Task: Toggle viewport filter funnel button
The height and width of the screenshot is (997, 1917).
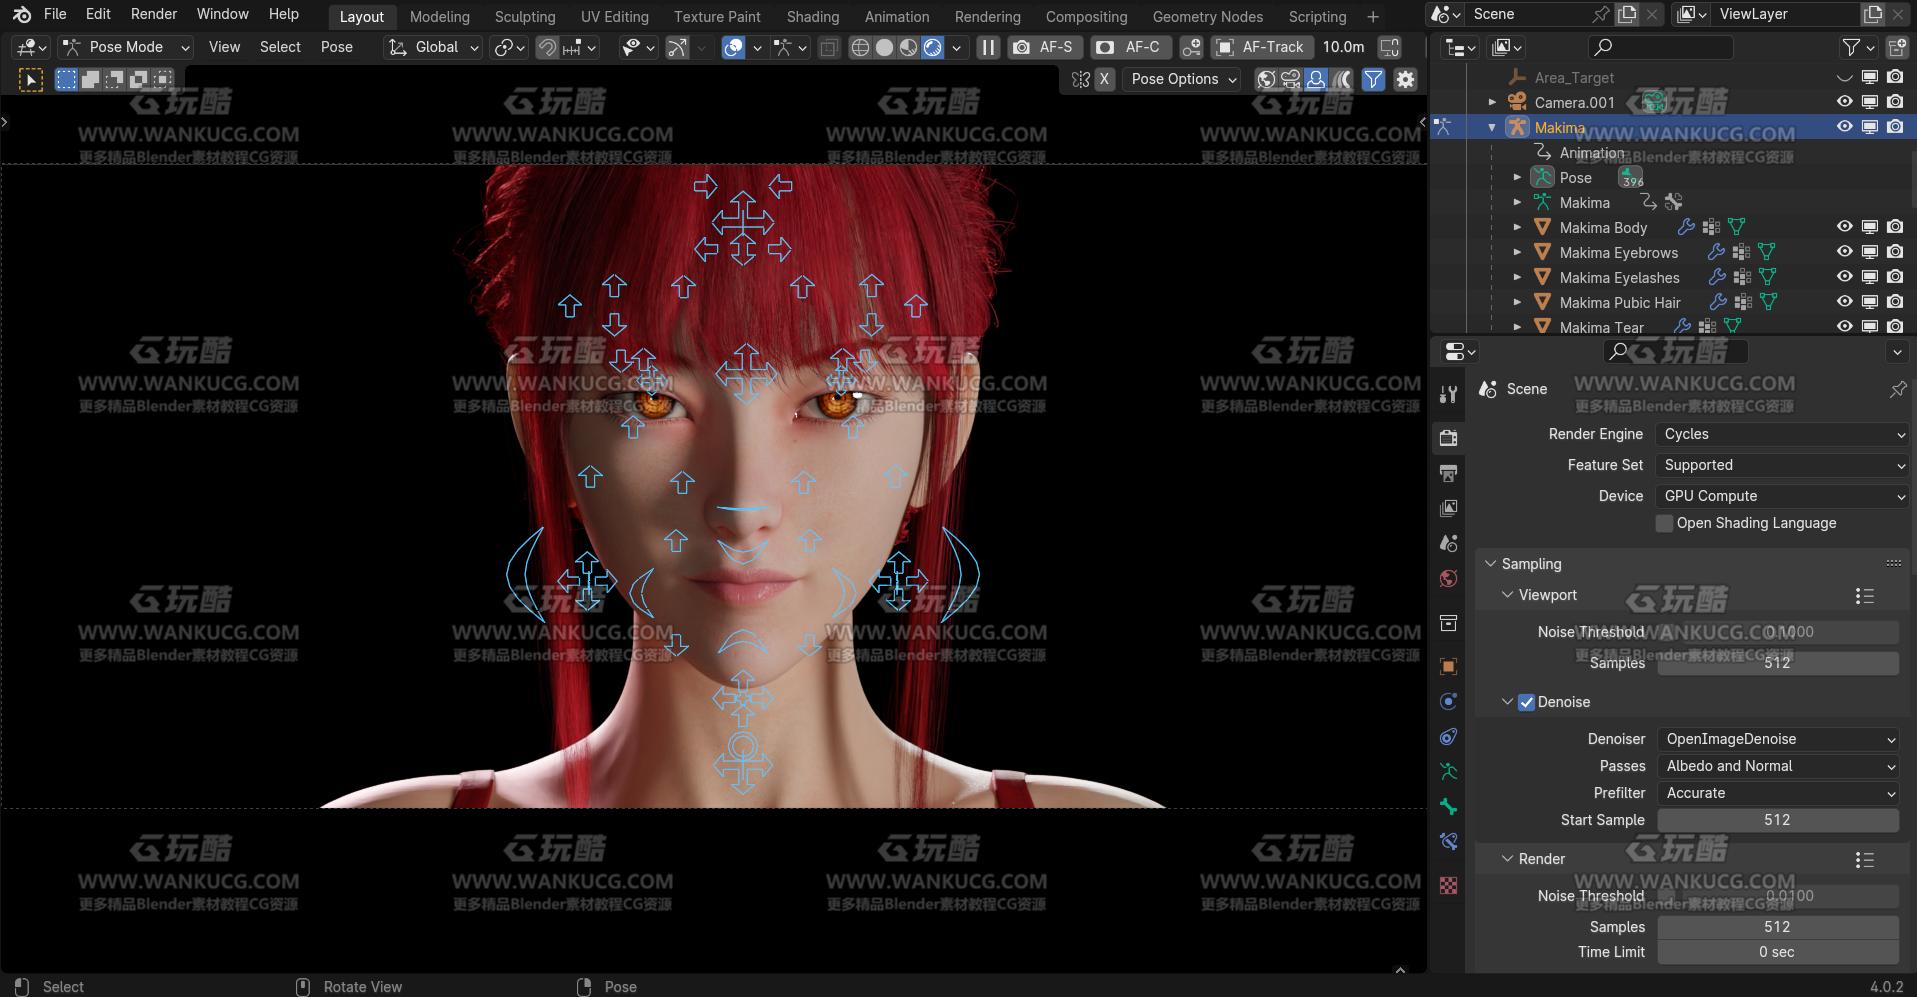Action: tap(1373, 79)
